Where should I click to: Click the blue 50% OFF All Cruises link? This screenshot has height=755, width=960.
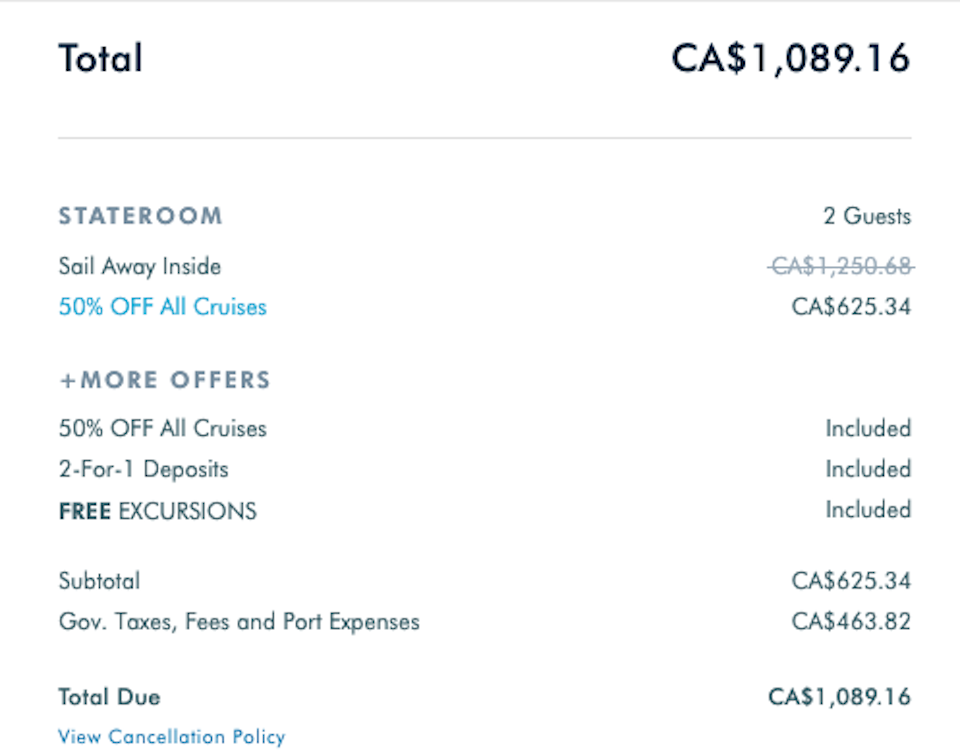coord(163,307)
